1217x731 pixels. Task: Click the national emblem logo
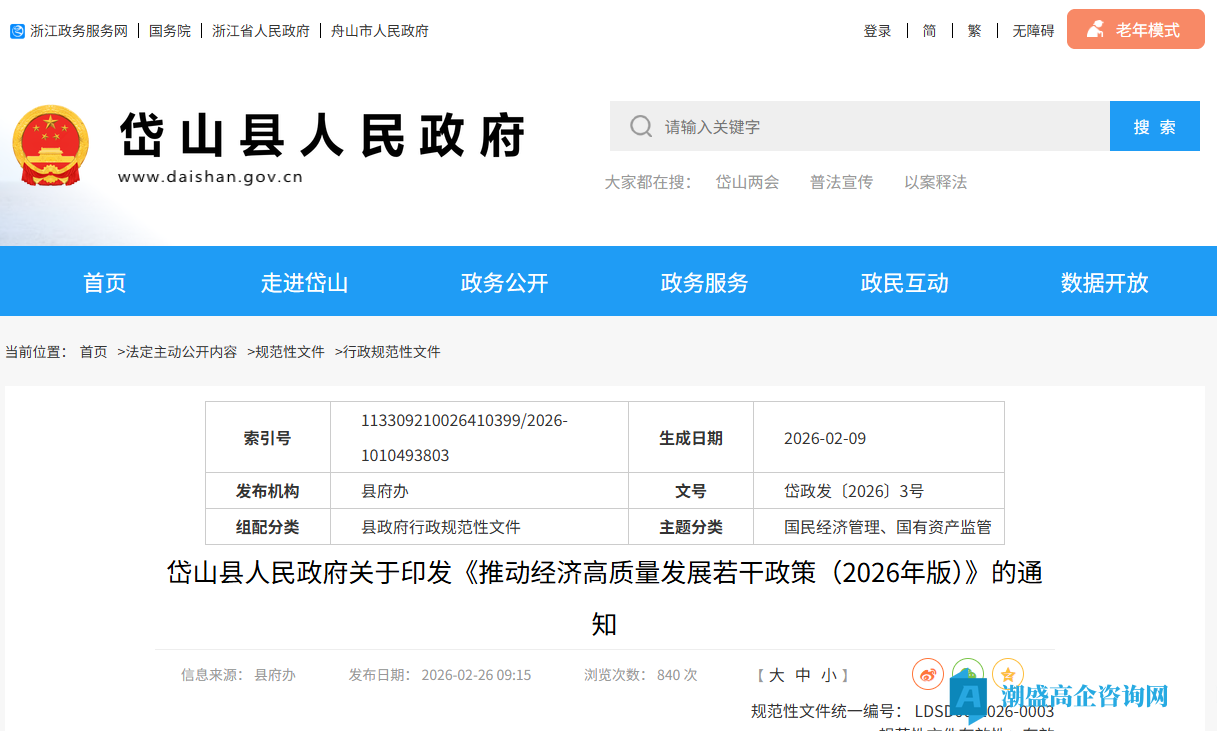(50, 146)
